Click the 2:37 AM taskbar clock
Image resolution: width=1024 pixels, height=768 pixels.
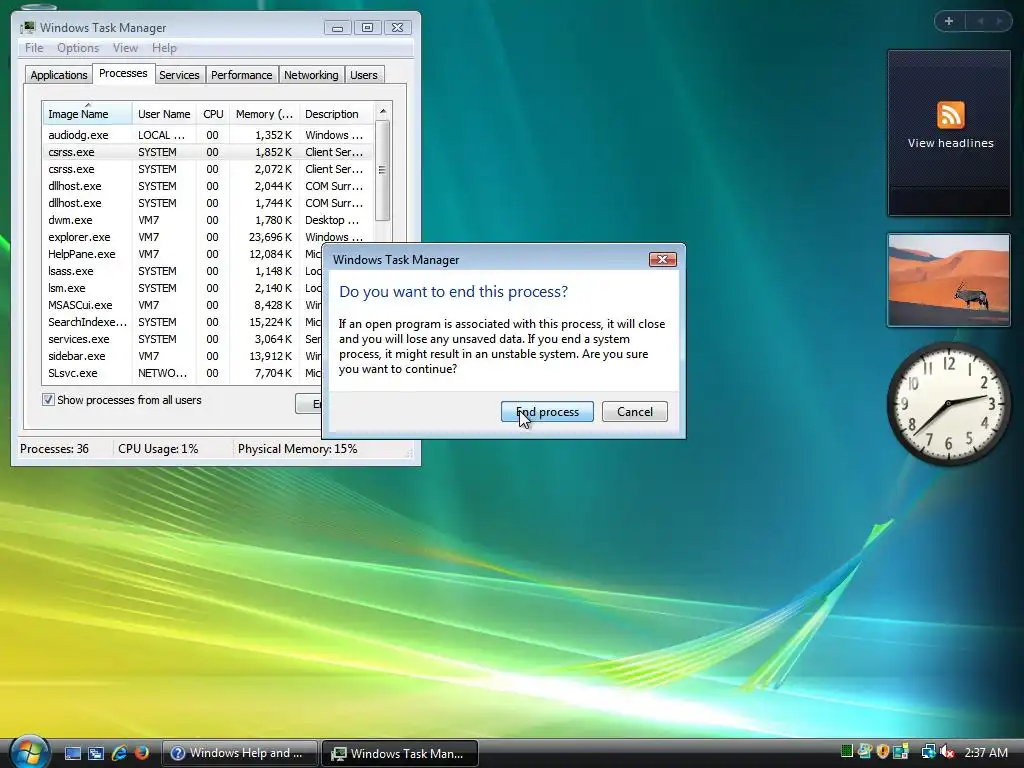tap(986, 752)
